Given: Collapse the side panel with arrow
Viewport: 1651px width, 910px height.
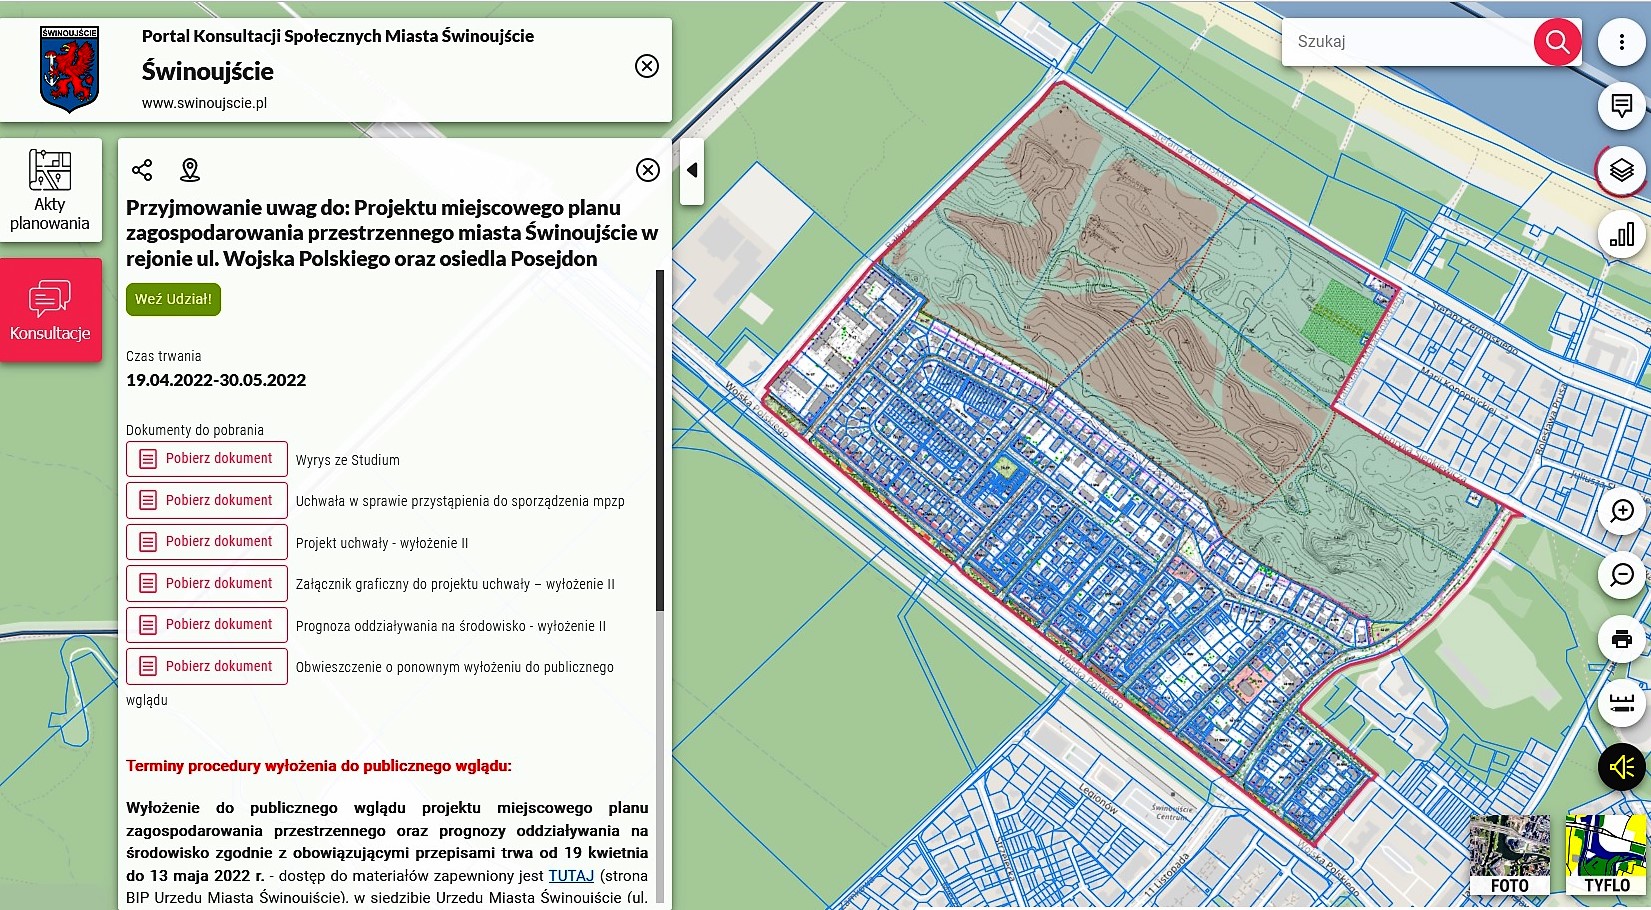Looking at the screenshot, I should (692, 170).
